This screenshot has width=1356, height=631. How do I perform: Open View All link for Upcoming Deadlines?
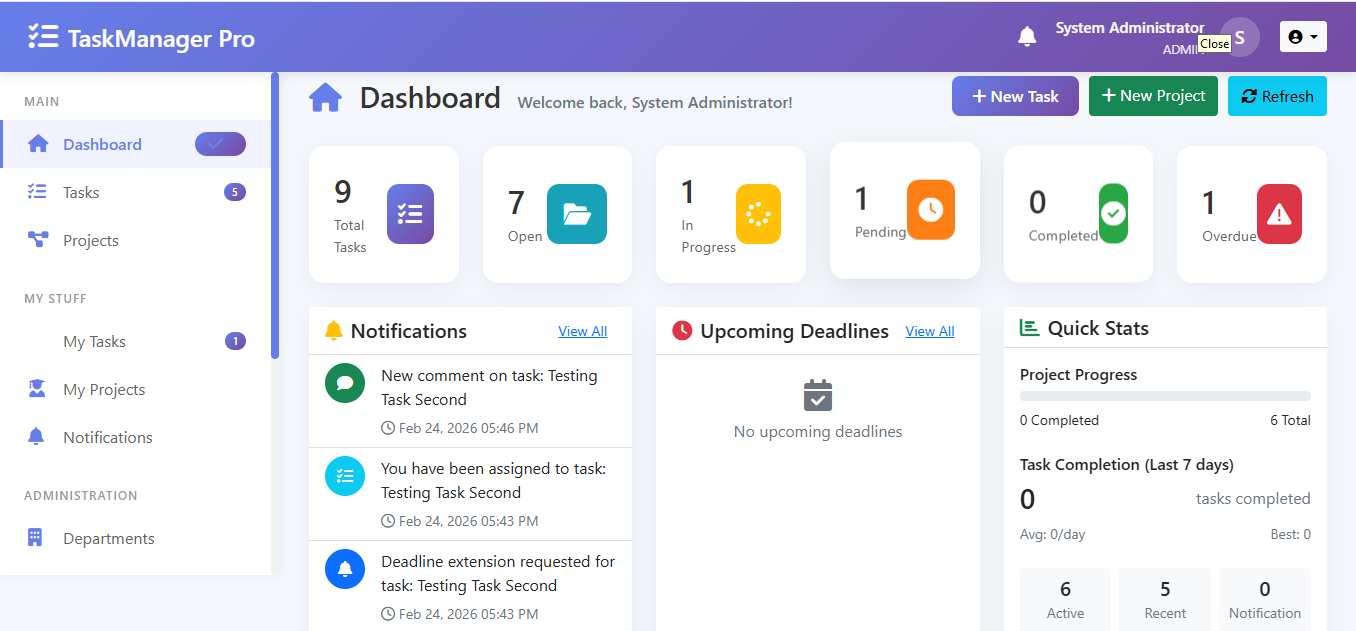click(929, 331)
